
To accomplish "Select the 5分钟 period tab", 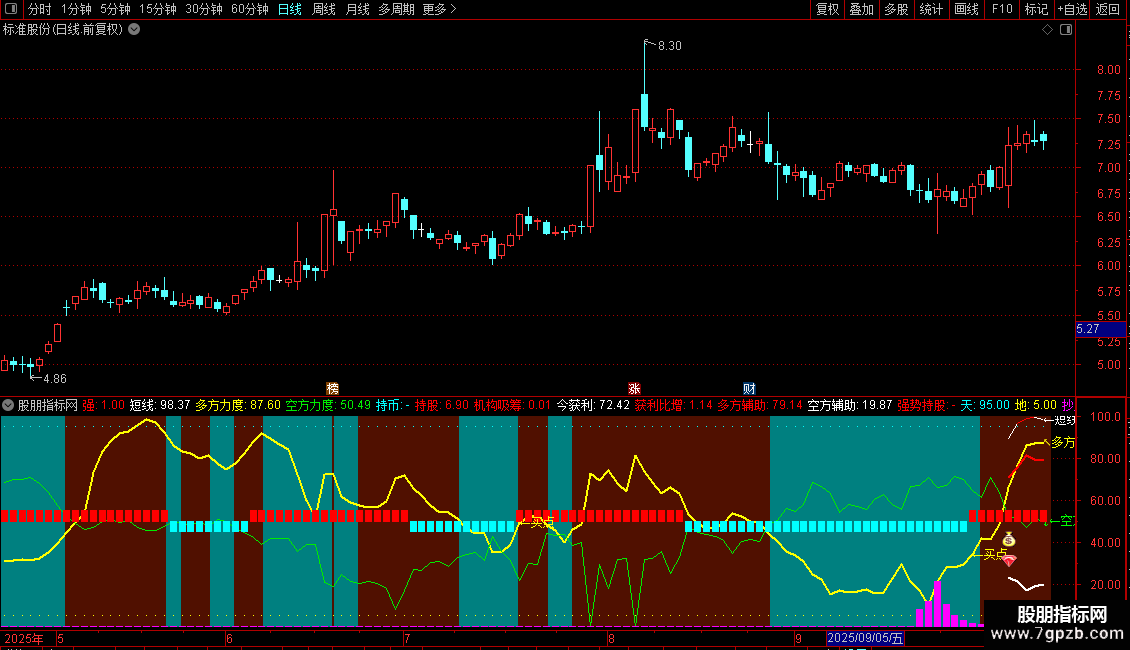I will coord(115,9).
